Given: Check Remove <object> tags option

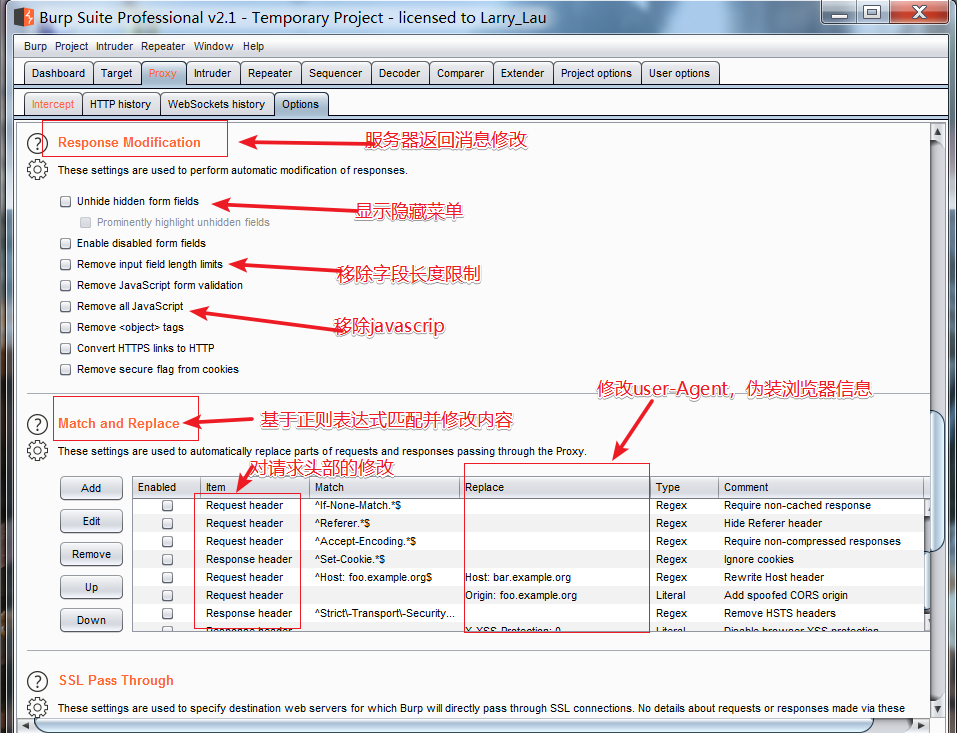Looking at the screenshot, I should [65, 328].
